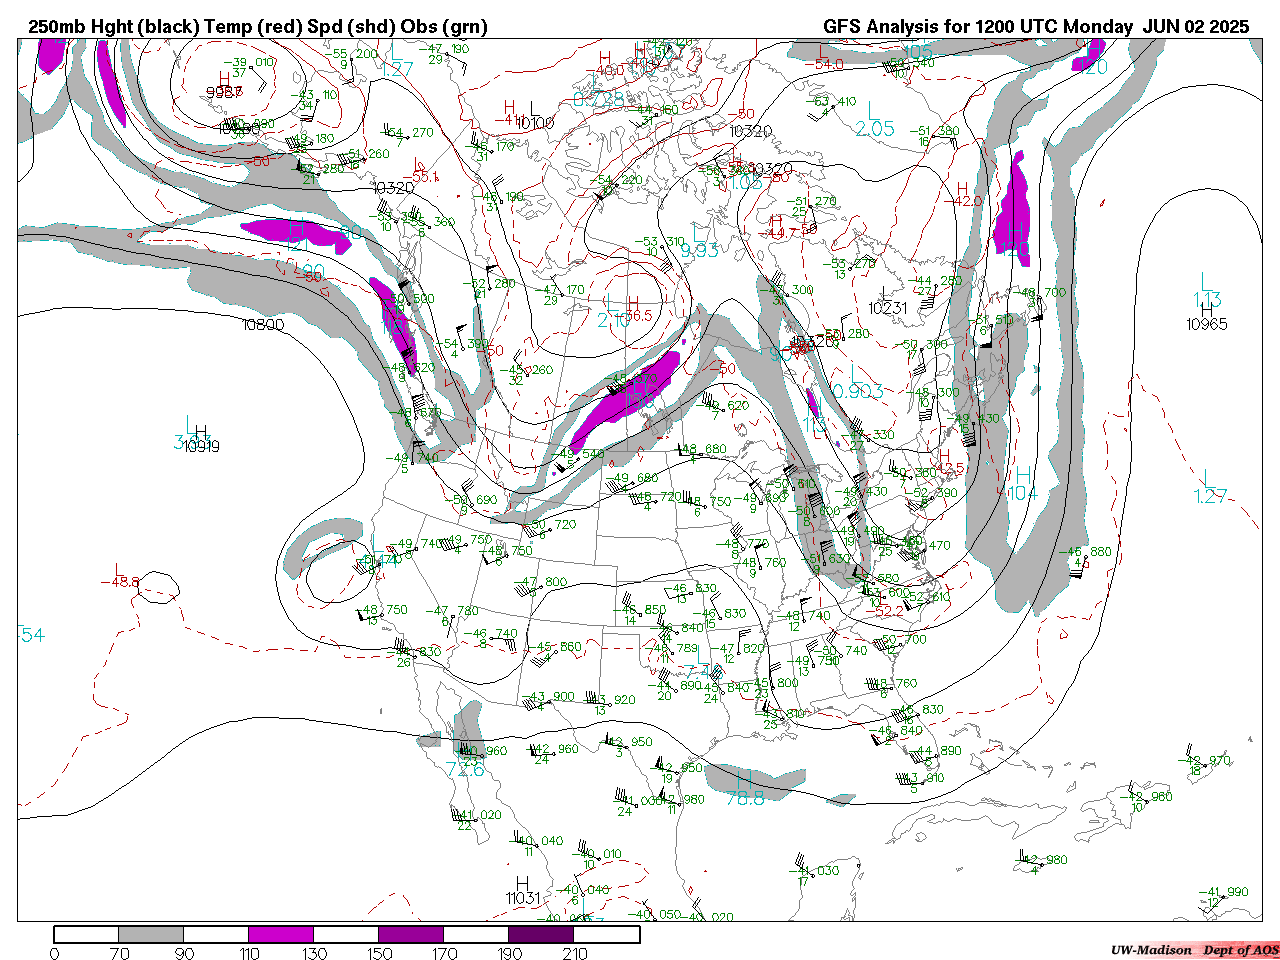Click the GFS Analysis date title text
Viewport: 1280px width, 960px height.
[x=1036, y=26]
